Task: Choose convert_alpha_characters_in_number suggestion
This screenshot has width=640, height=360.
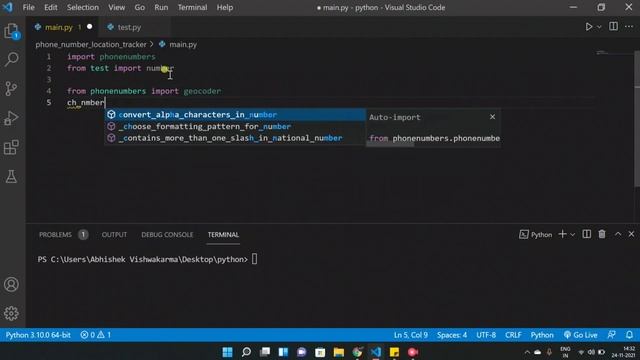Action: pyautogui.click(x=235, y=115)
